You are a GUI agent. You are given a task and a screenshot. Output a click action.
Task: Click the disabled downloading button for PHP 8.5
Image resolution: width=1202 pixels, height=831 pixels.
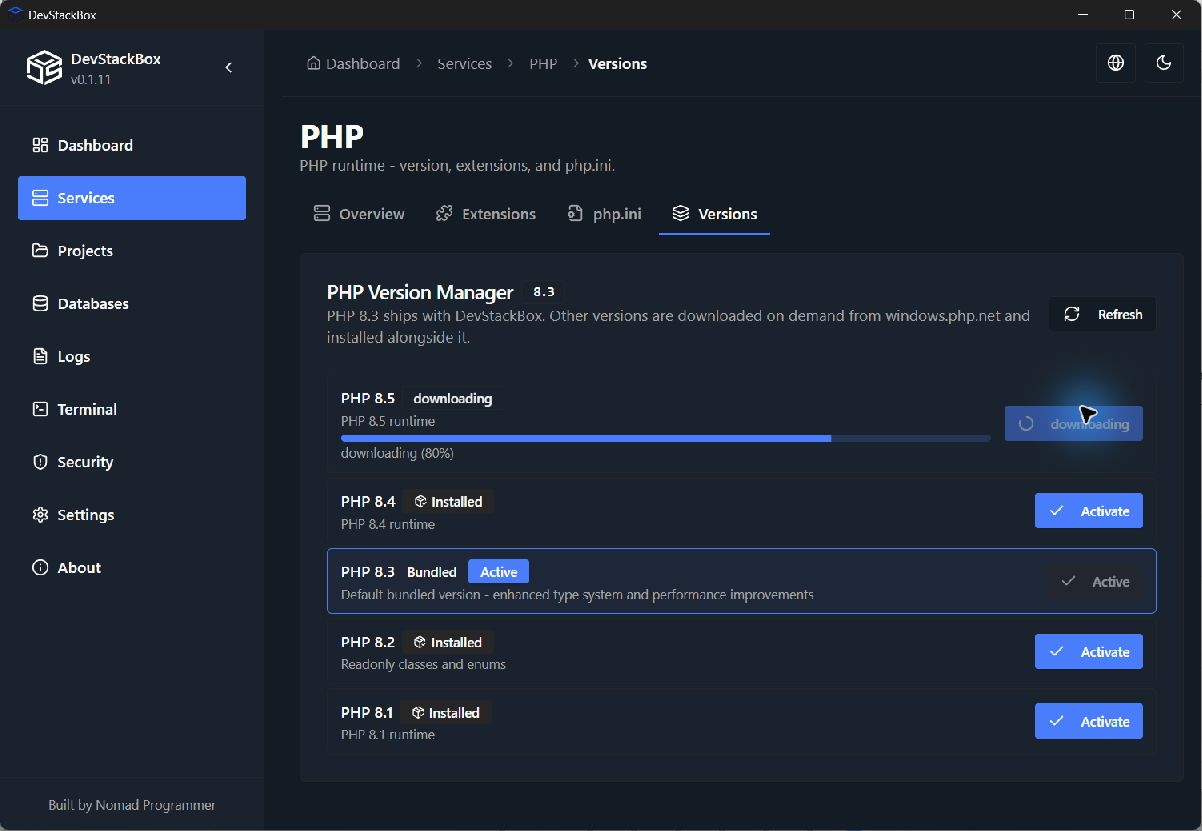click(1074, 424)
